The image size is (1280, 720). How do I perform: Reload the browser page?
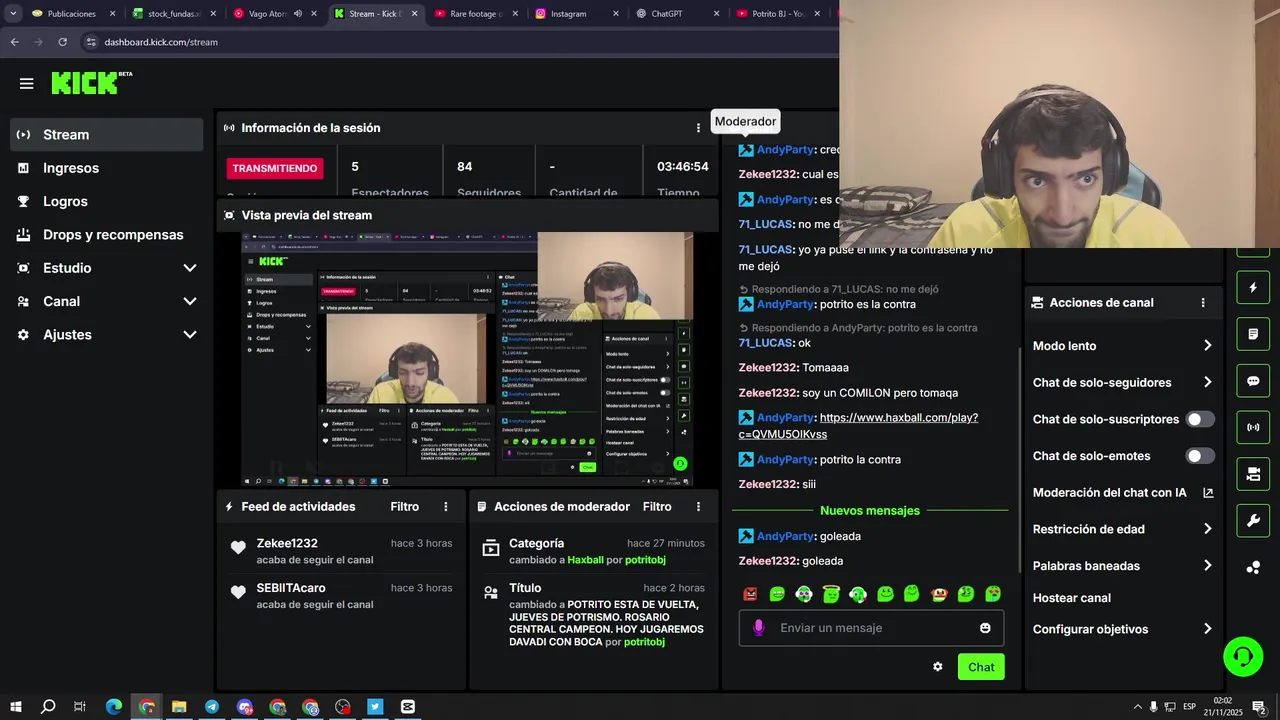pyautogui.click(x=62, y=42)
